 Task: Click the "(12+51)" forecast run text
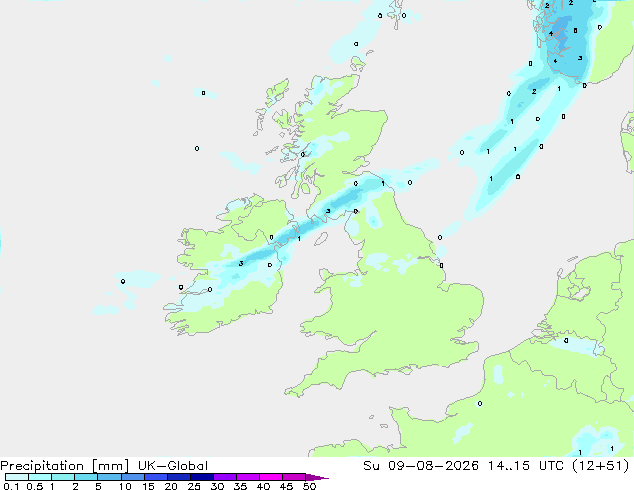(601, 466)
